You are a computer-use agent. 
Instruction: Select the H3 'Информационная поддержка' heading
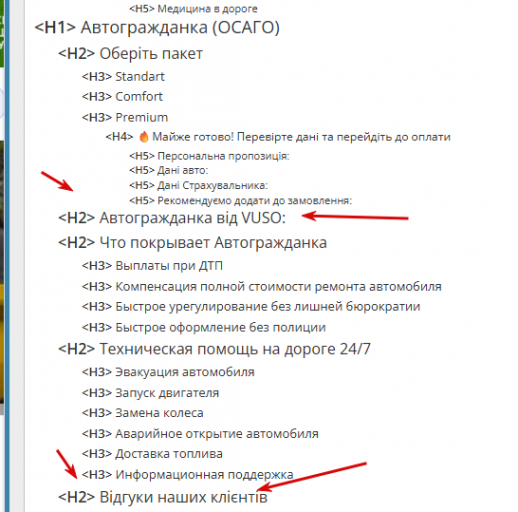point(187,475)
